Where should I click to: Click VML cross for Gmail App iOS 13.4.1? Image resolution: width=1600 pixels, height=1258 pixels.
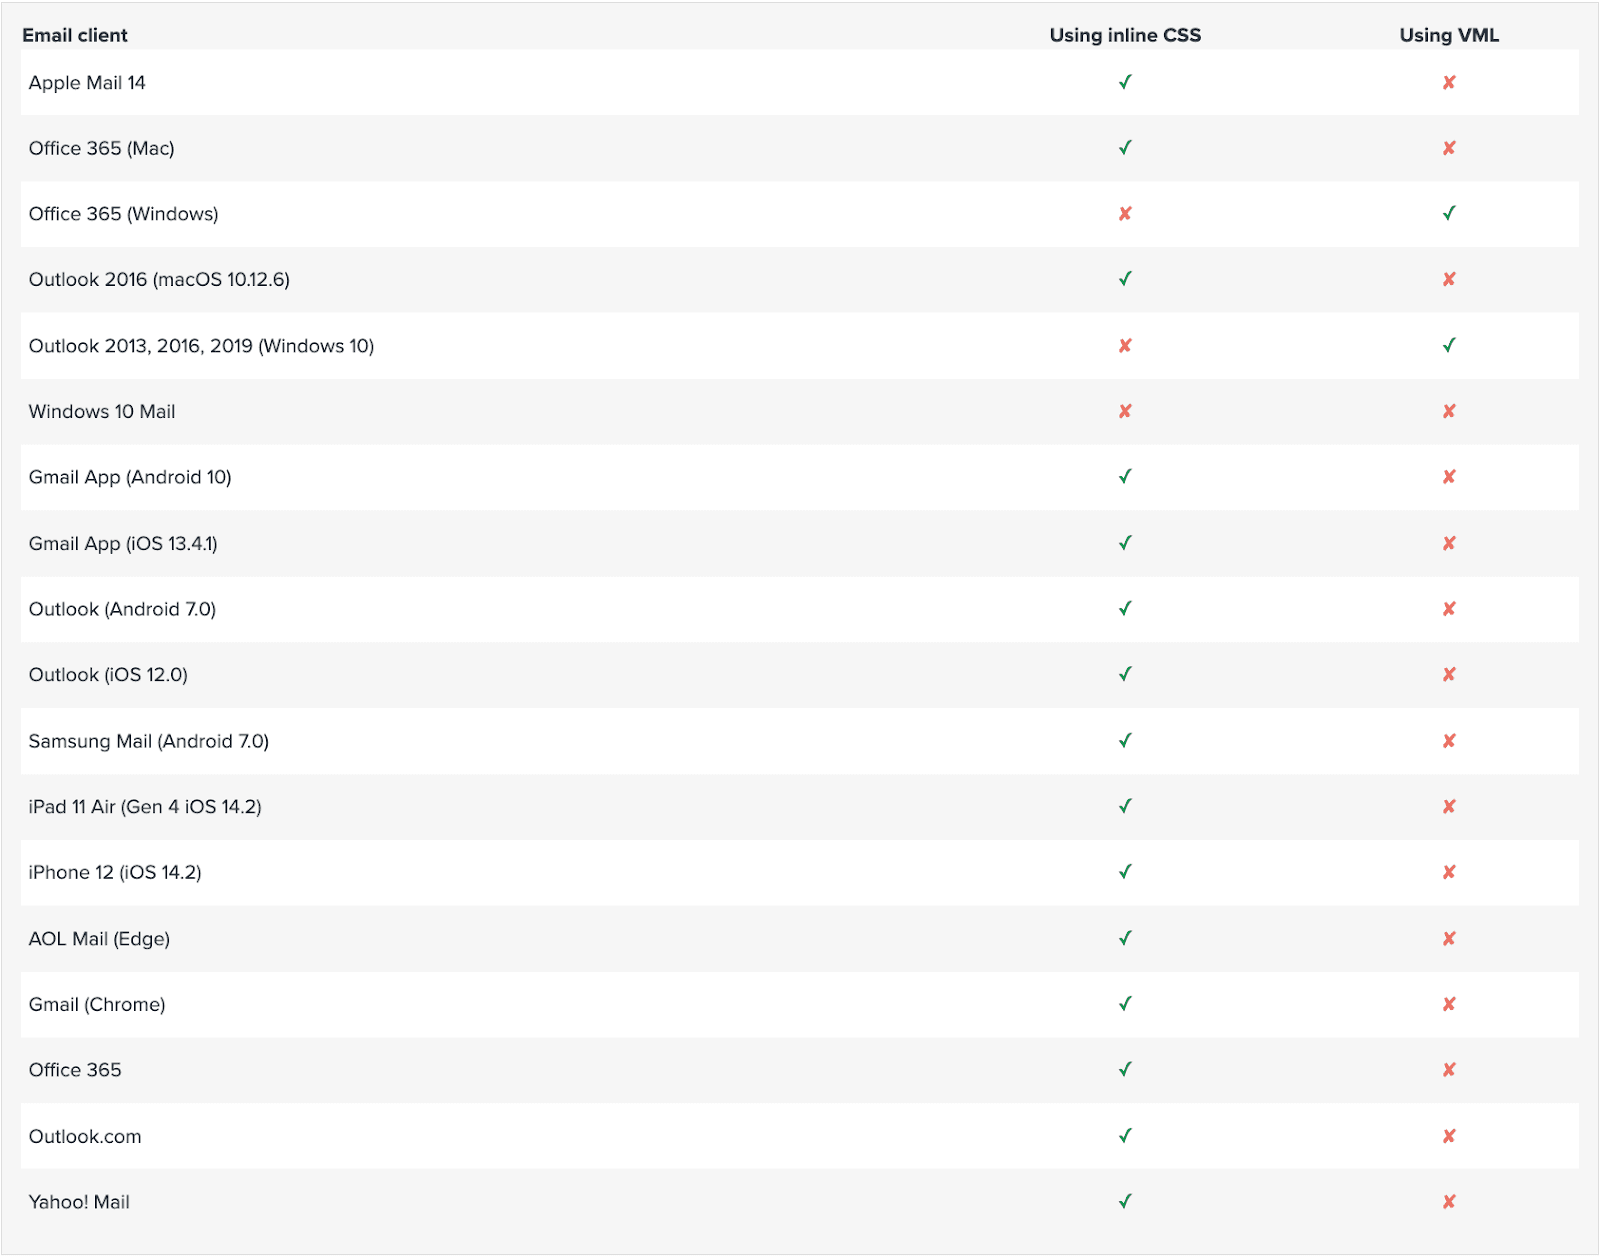1449,543
